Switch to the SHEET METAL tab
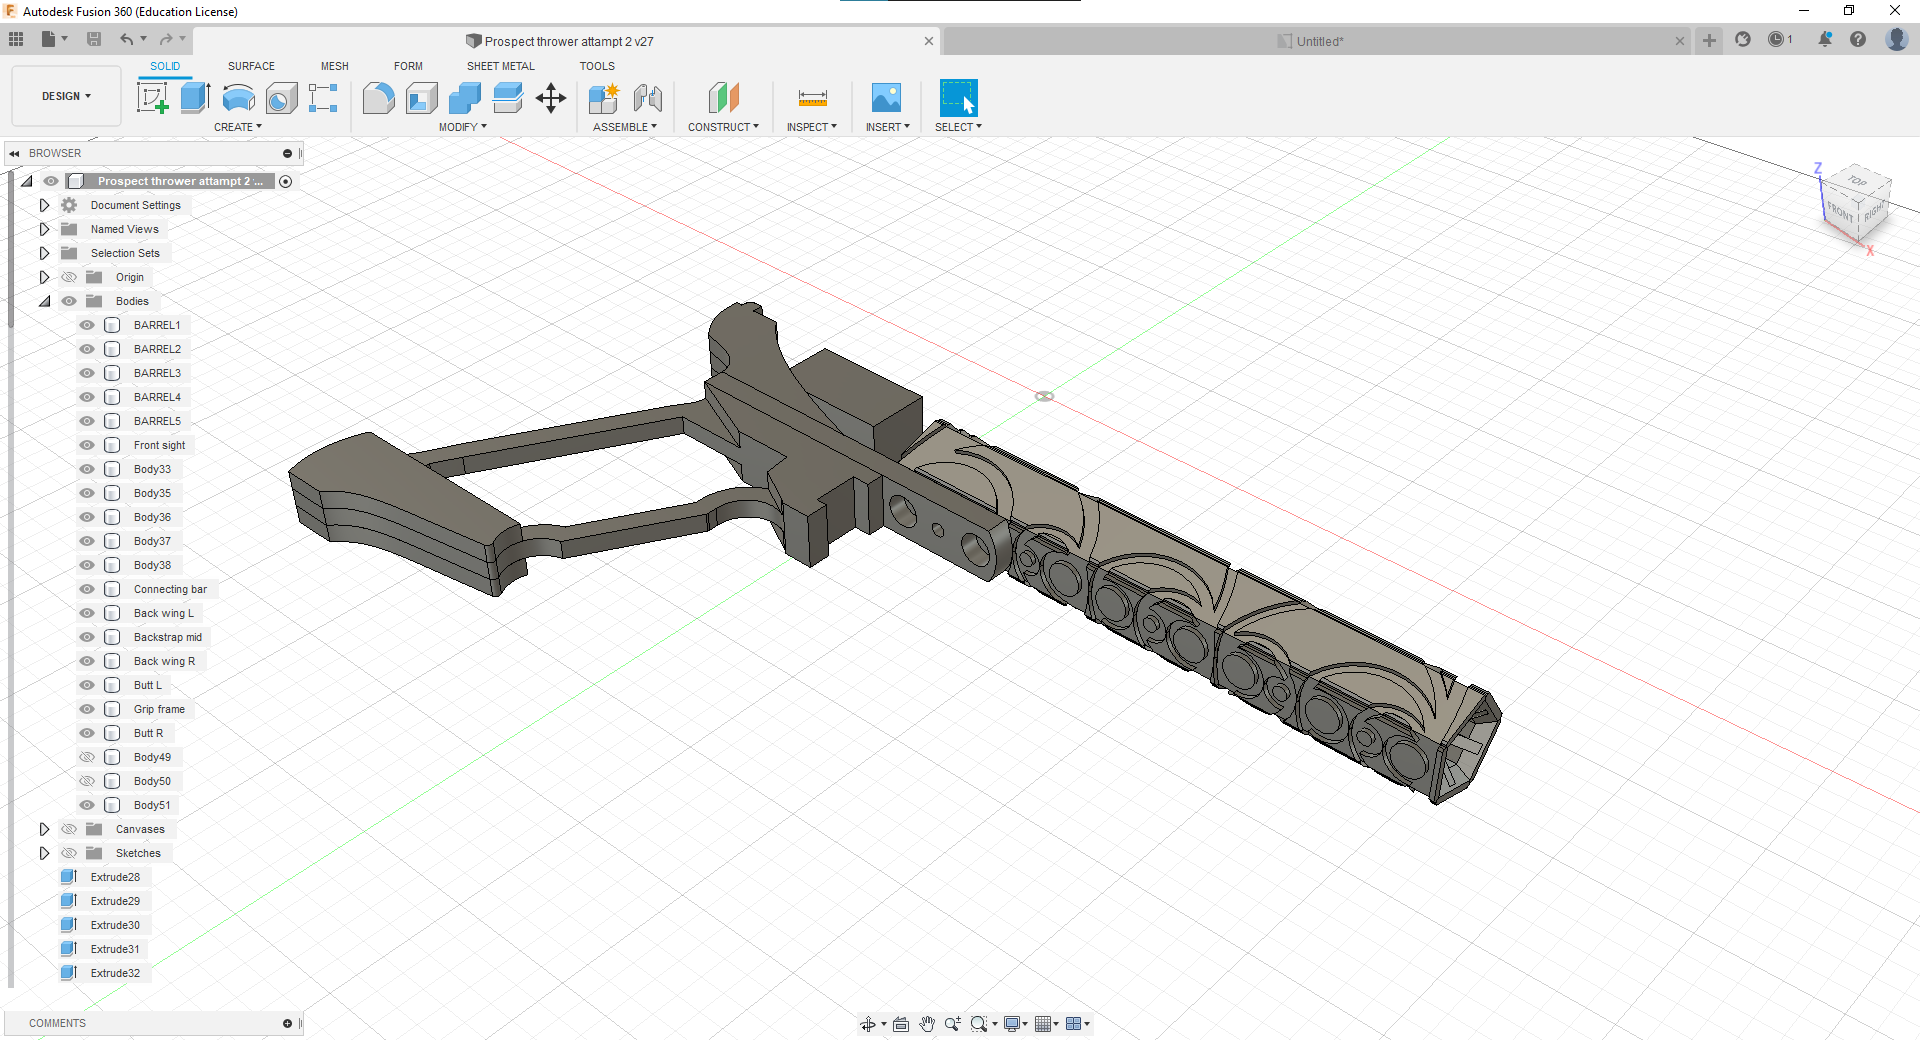 coord(501,66)
